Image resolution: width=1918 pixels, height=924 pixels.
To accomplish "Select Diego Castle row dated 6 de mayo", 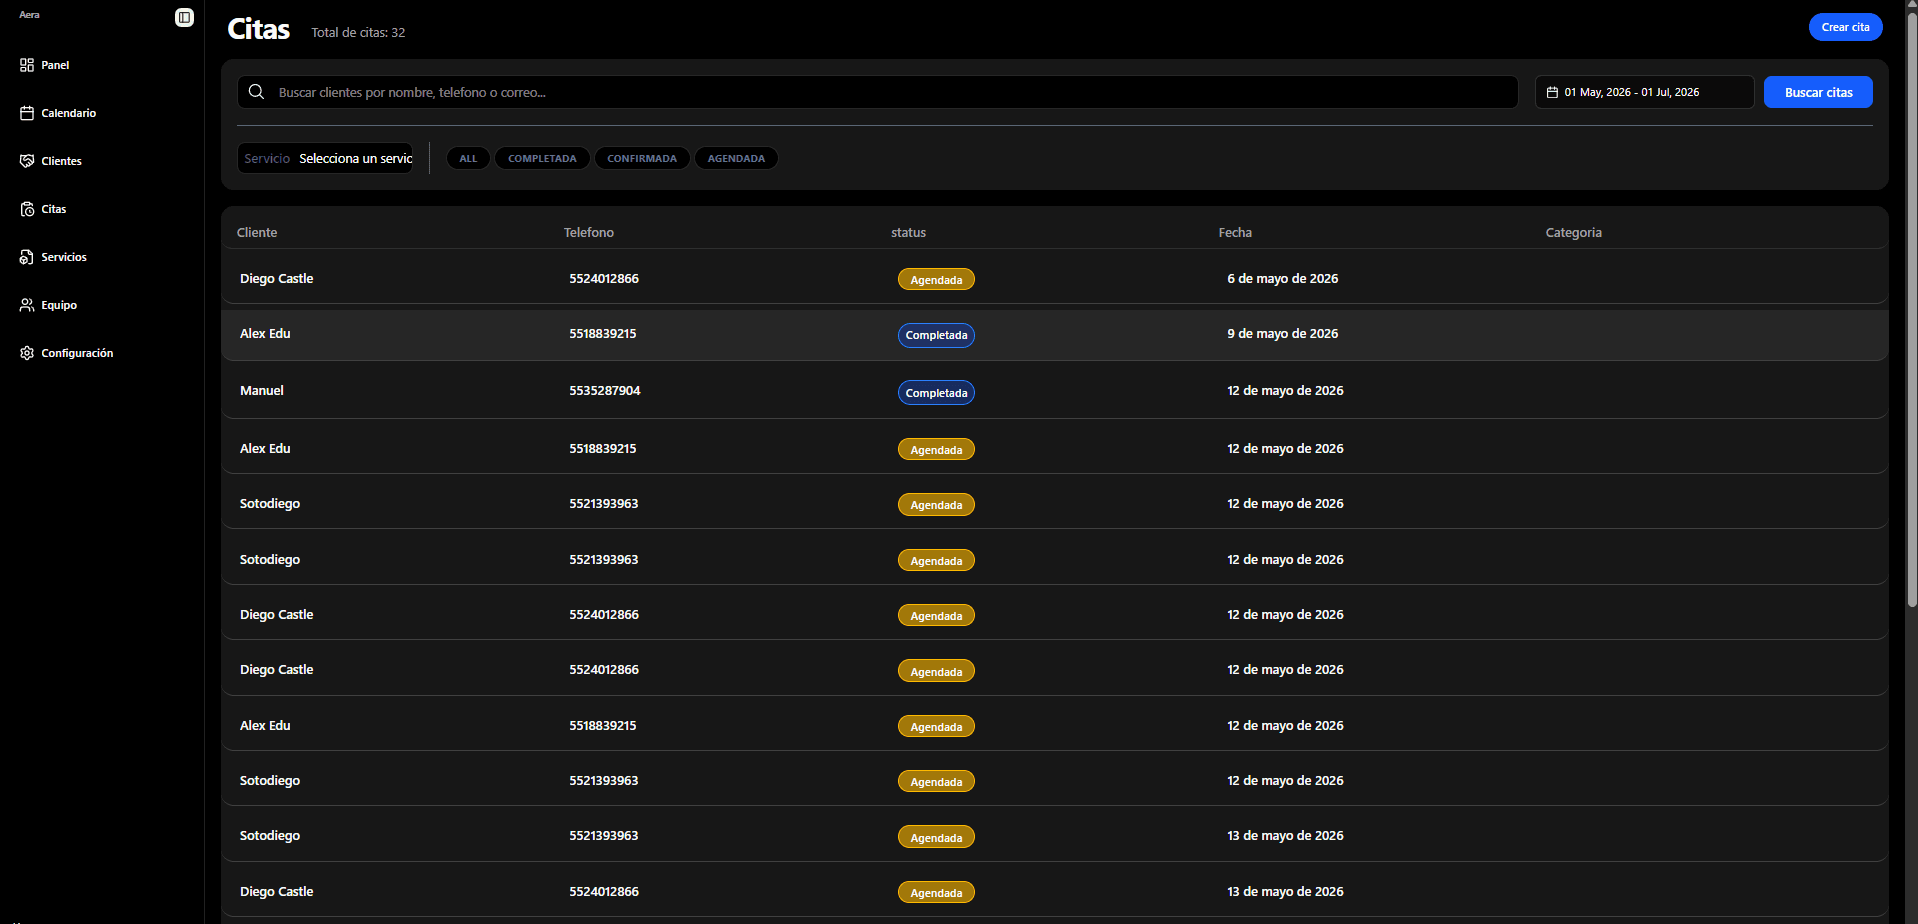I will (1054, 278).
